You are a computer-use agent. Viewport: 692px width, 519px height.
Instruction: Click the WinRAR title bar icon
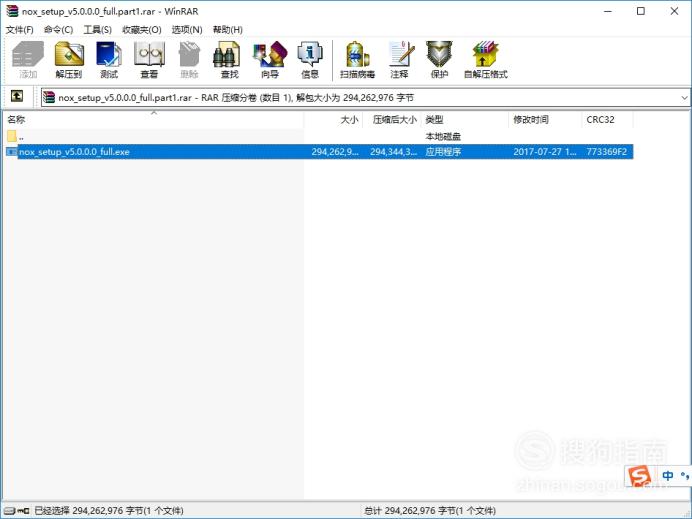point(12,11)
